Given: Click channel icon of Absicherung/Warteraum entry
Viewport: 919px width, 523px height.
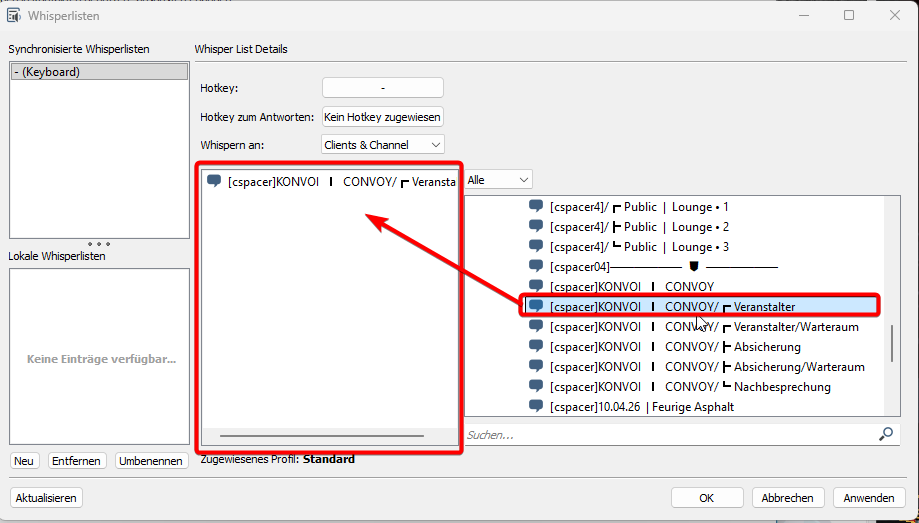Looking at the screenshot, I should pyautogui.click(x=536, y=367).
